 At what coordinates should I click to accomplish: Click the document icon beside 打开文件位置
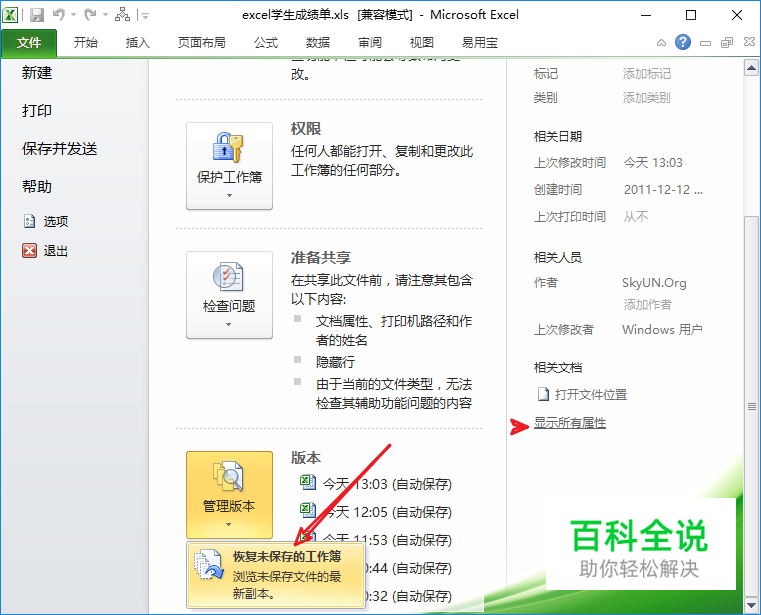pos(543,394)
